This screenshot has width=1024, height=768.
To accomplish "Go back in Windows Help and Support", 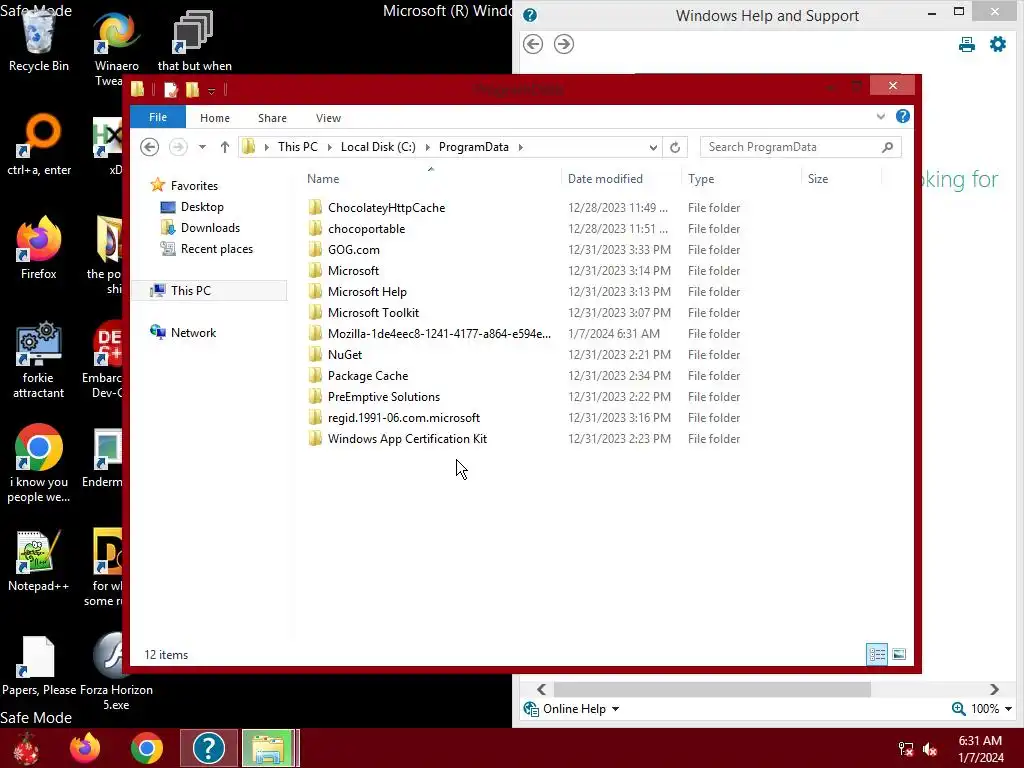I will click(x=533, y=44).
